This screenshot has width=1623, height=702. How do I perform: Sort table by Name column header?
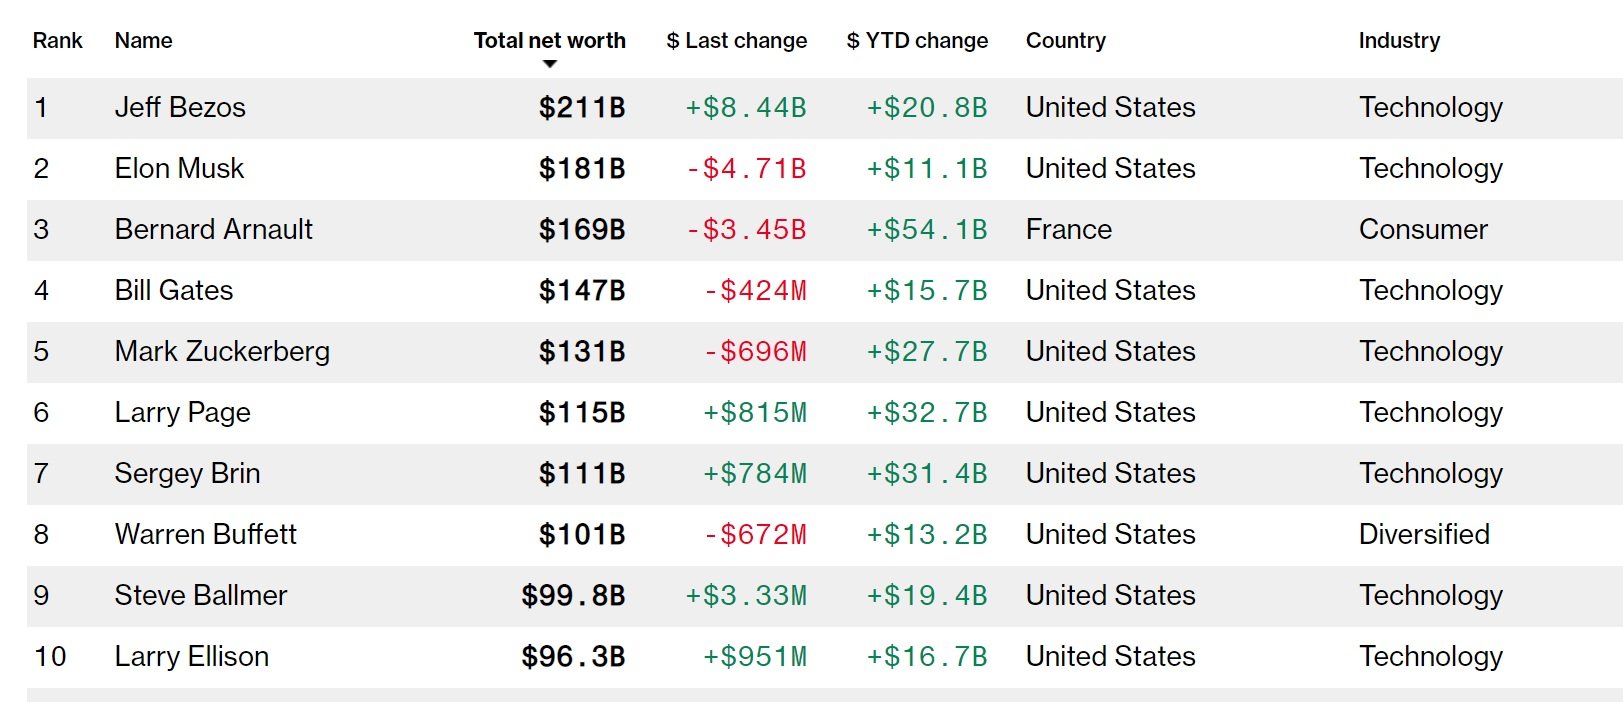coord(143,41)
